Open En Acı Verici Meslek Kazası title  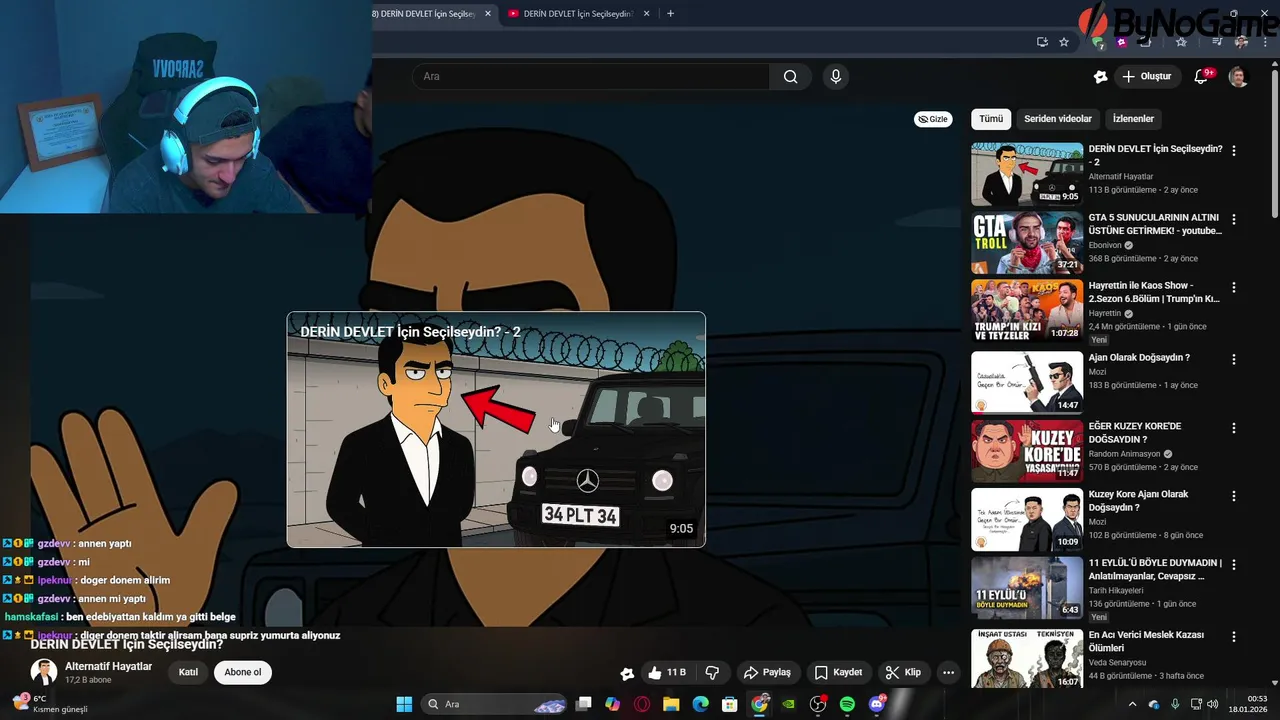tap(1146, 642)
